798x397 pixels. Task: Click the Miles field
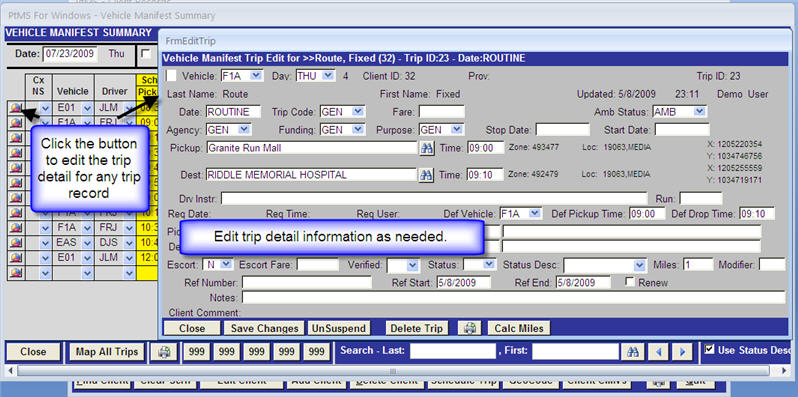698,265
